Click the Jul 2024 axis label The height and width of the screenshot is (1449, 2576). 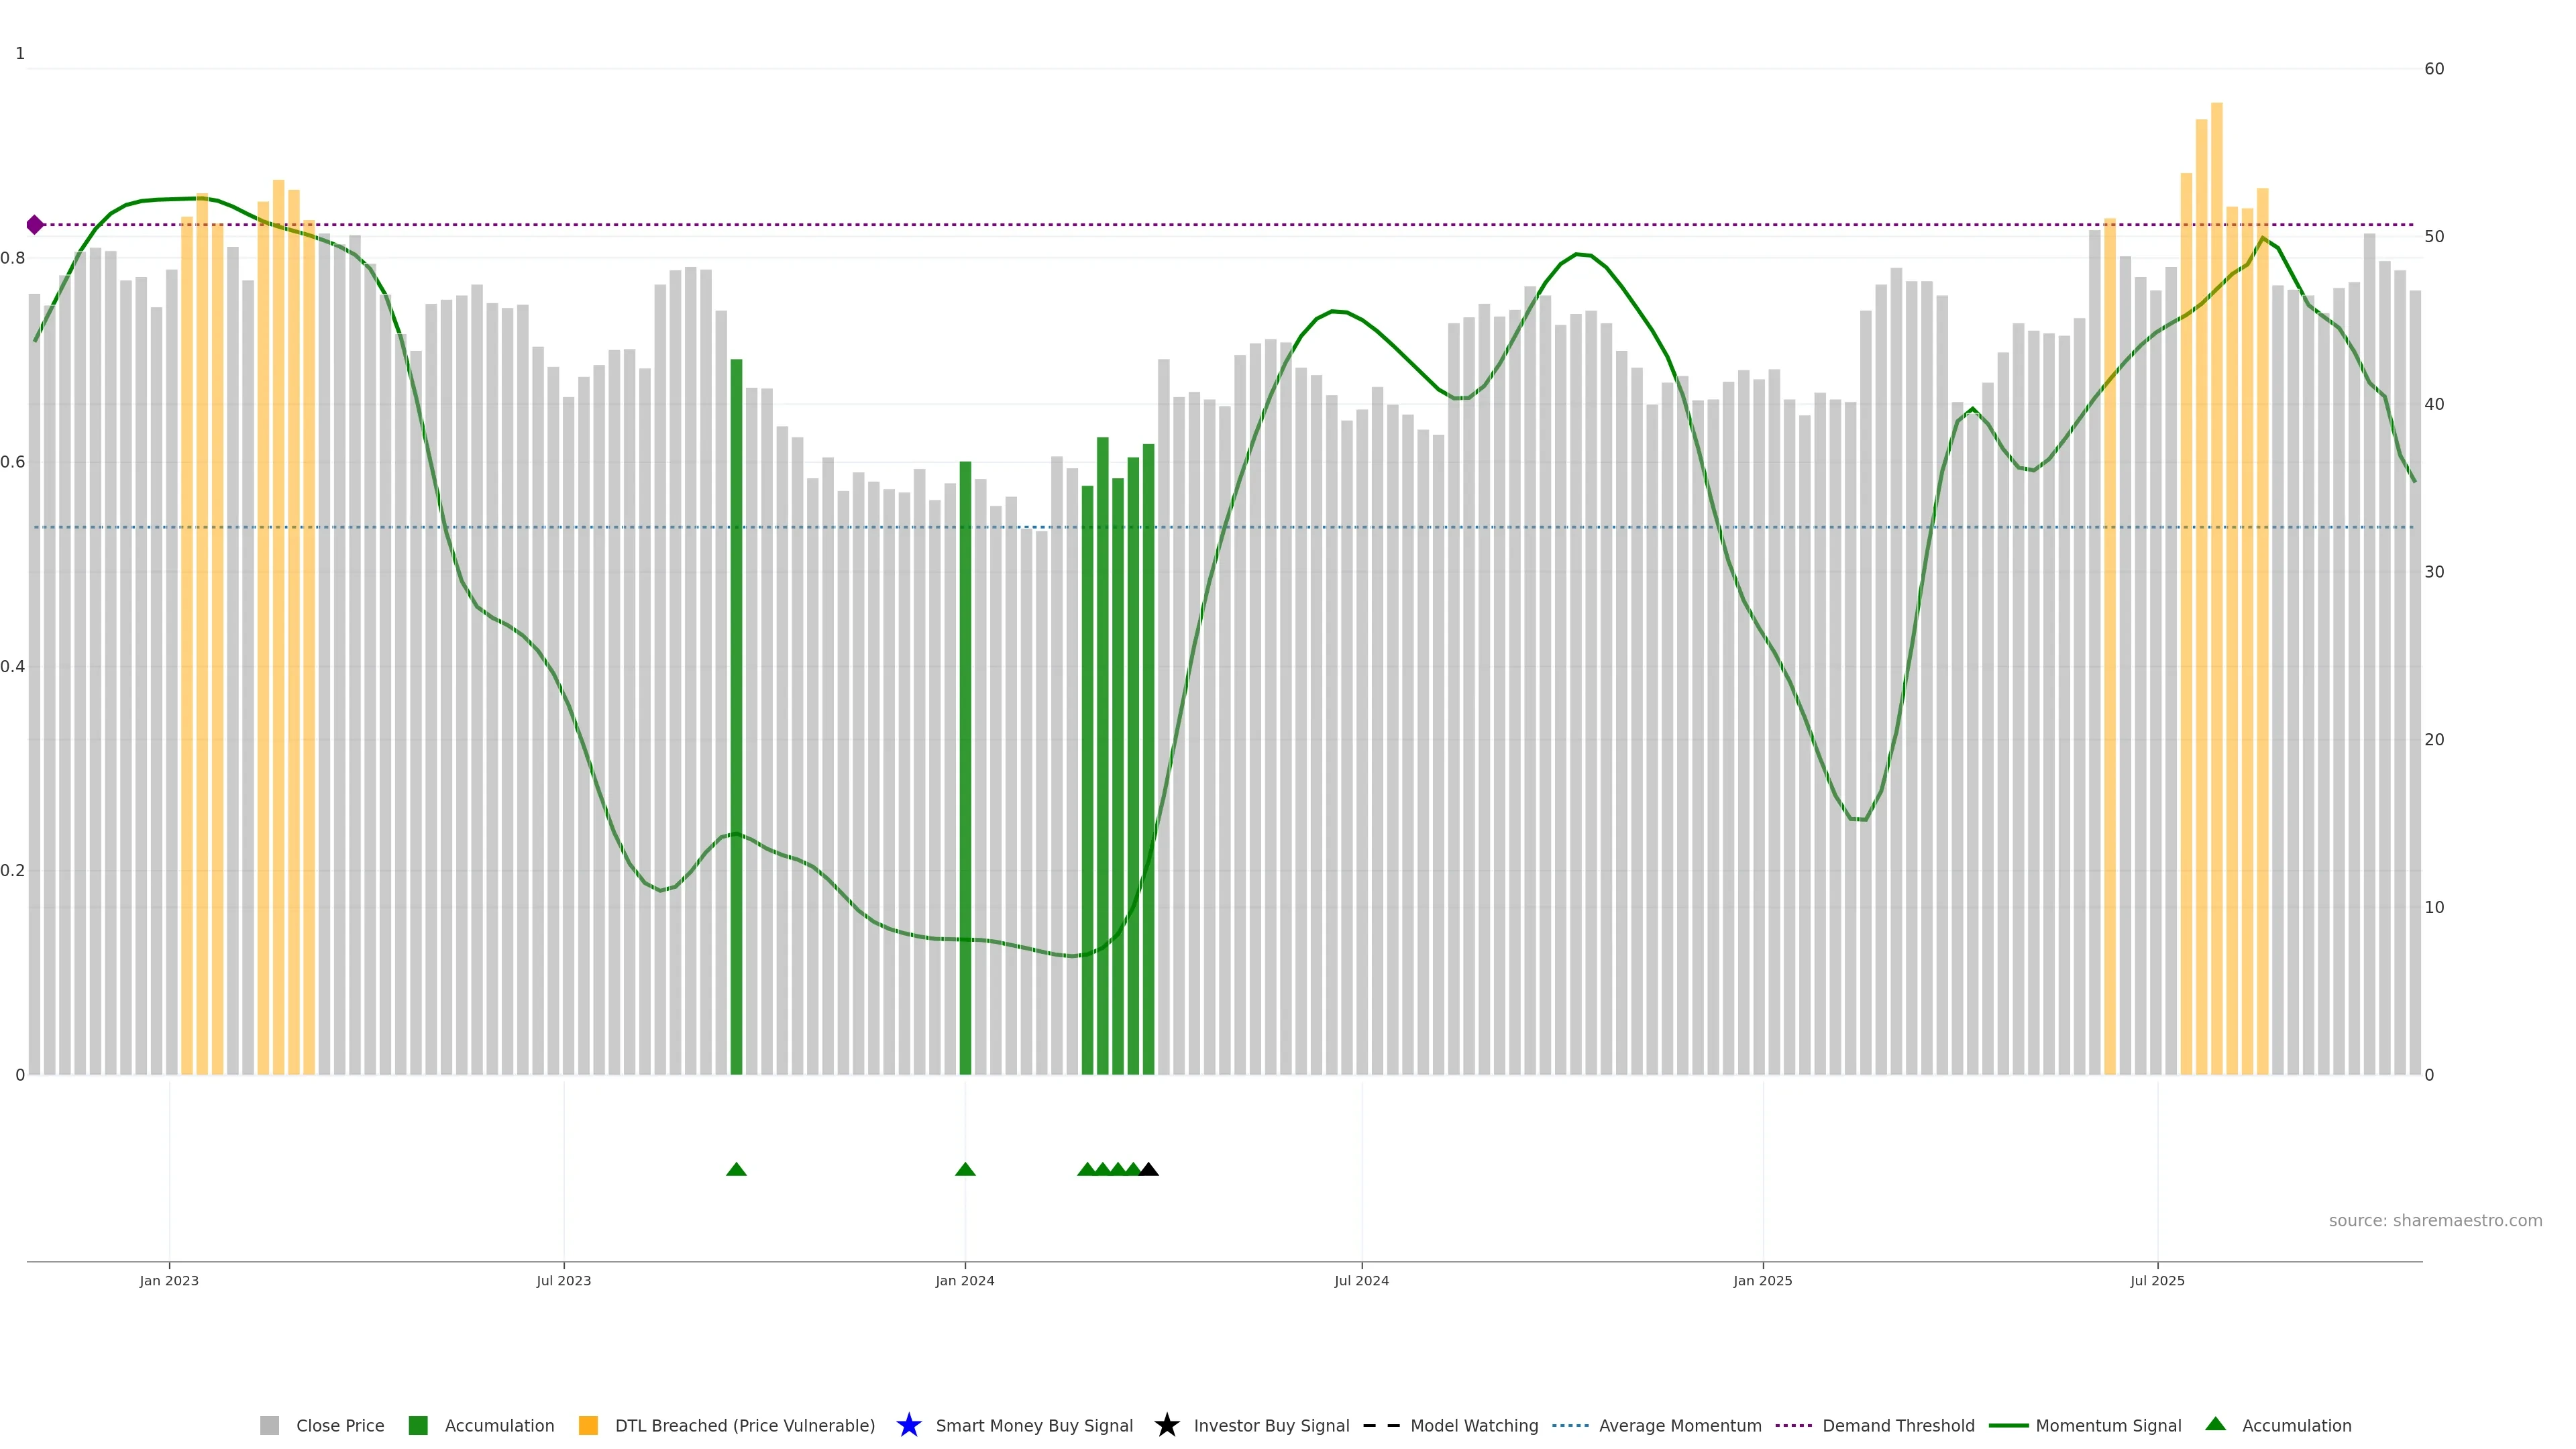(1361, 1280)
